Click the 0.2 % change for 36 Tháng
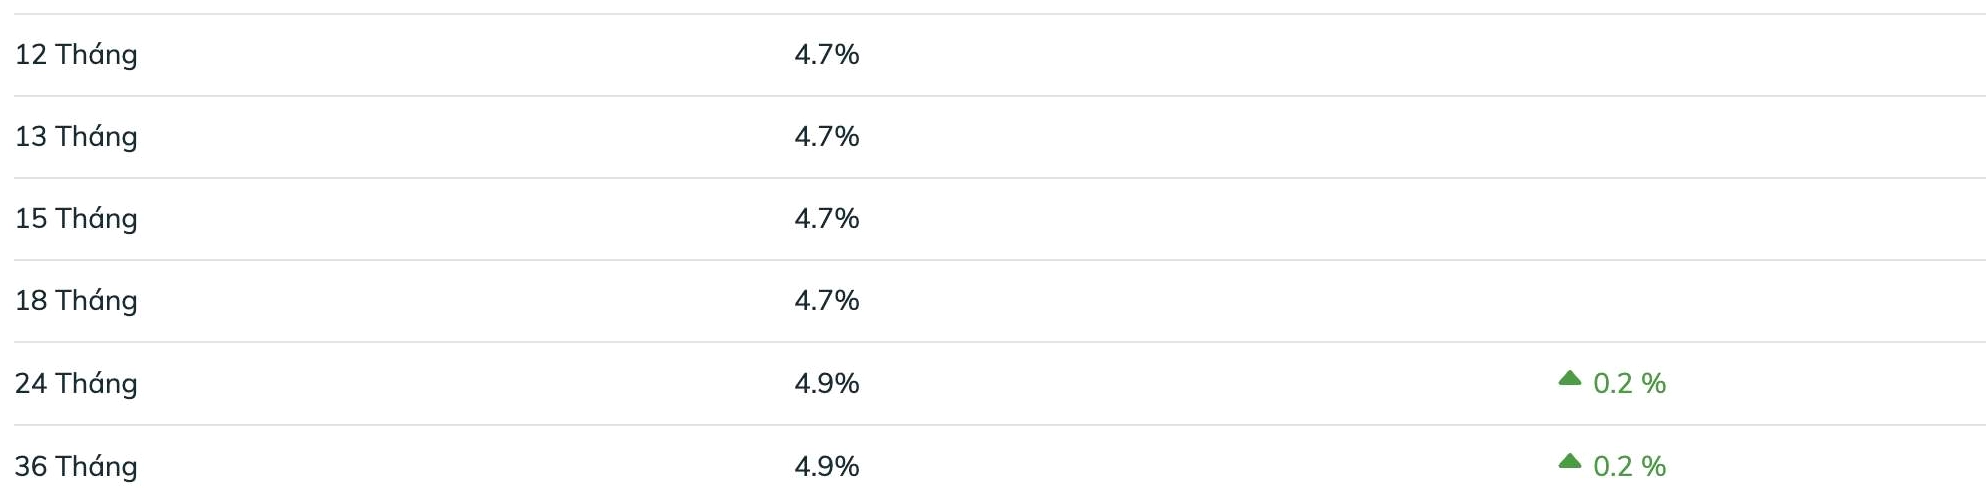1986x498 pixels. pyautogui.click(x=1629, y=466)
